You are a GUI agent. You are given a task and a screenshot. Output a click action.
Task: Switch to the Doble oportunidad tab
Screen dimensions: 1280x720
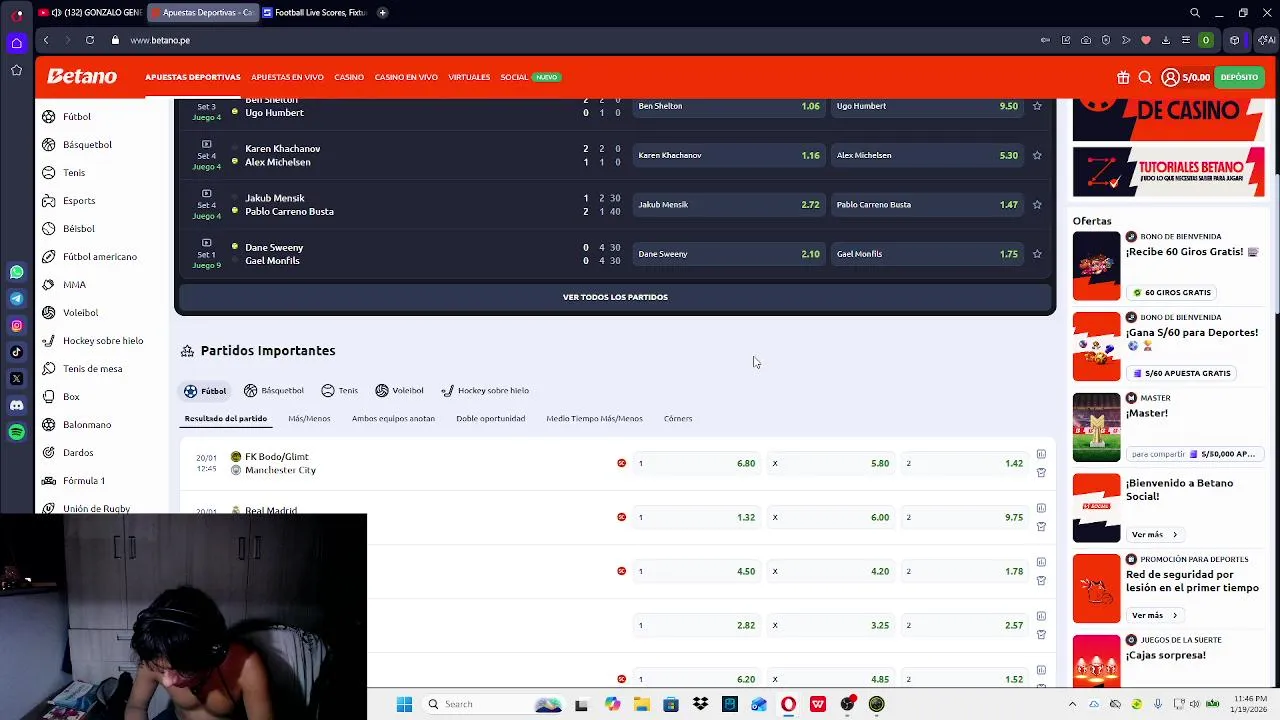(x=490, y=419)
